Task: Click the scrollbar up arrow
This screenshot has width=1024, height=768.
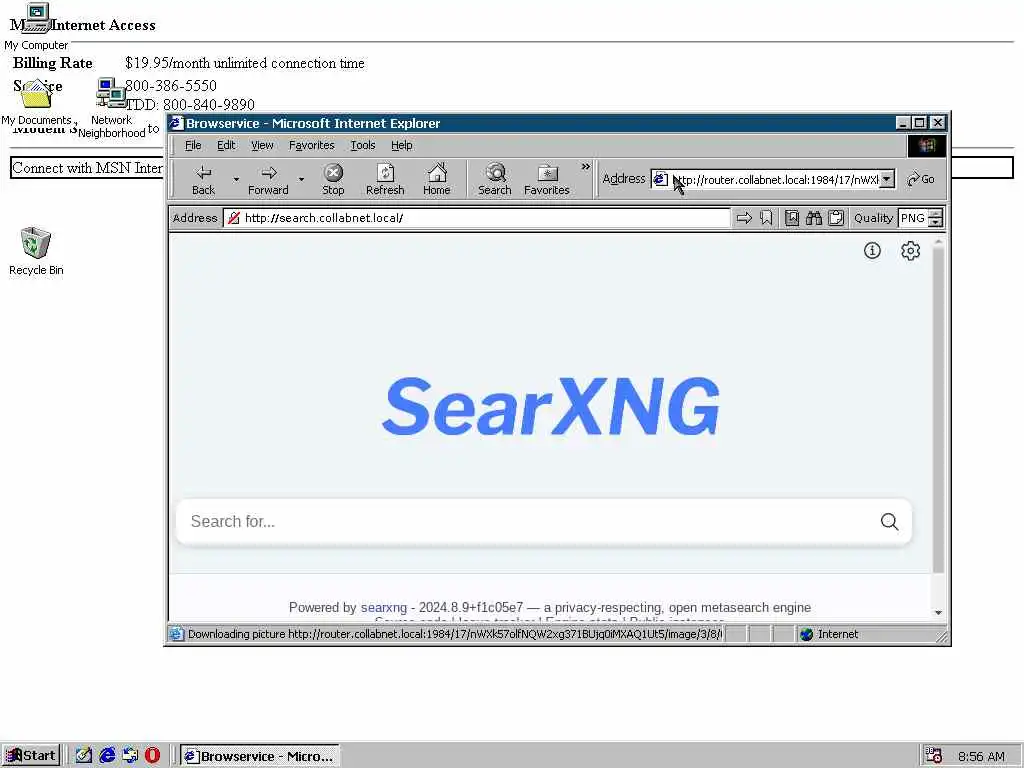Action: (938, 242)
